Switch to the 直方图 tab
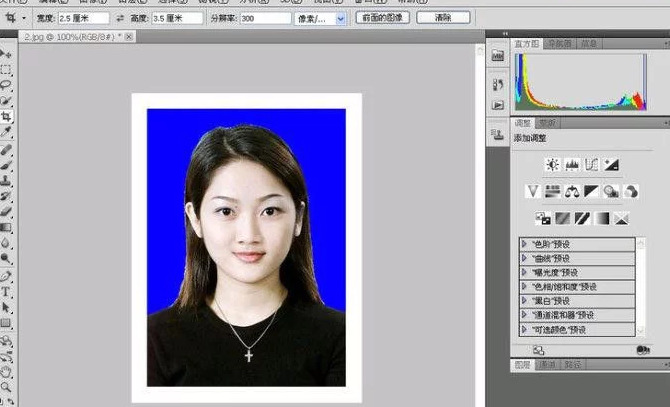Screen dimensions: 670x407 [x=527, y=44]
